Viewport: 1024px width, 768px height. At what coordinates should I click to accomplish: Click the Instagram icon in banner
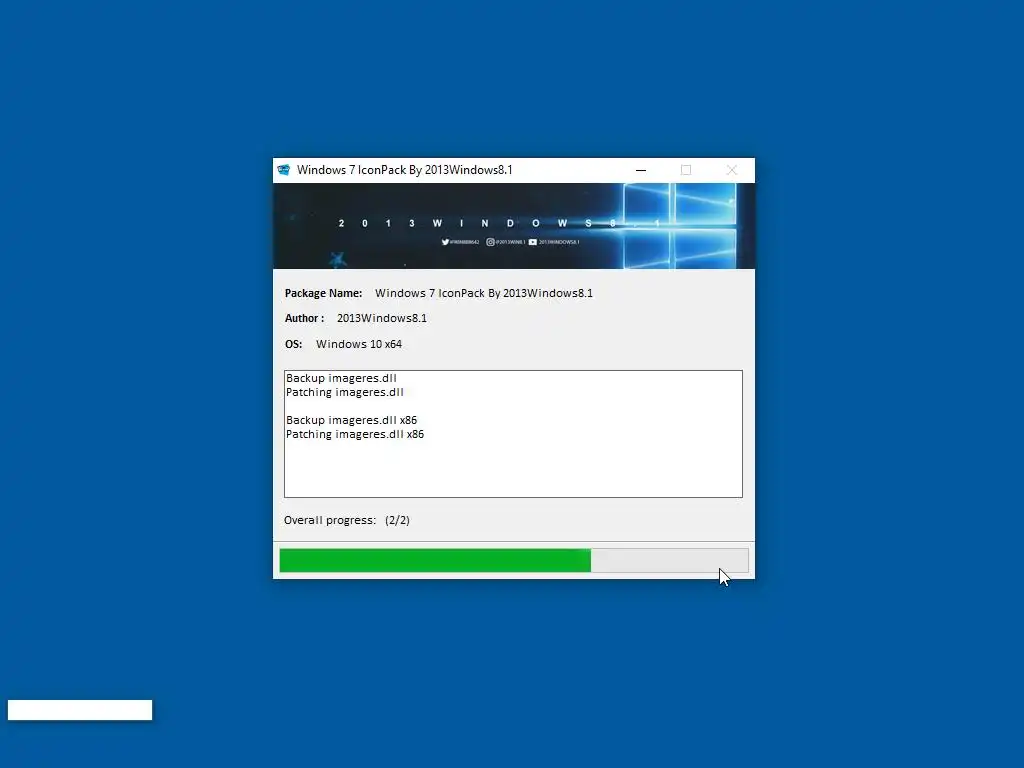(x=490, y=242)
